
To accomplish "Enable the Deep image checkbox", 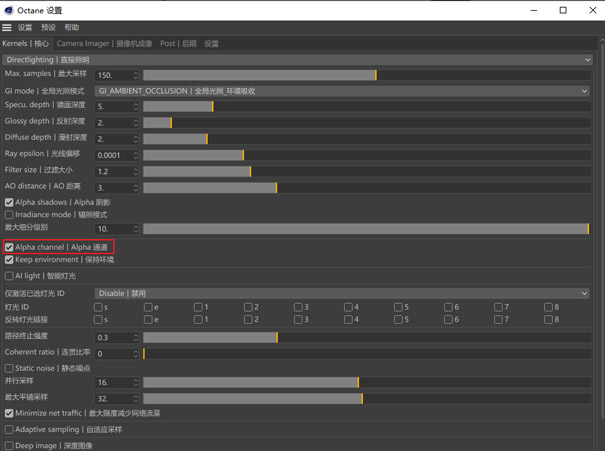I will coord(9,446).
